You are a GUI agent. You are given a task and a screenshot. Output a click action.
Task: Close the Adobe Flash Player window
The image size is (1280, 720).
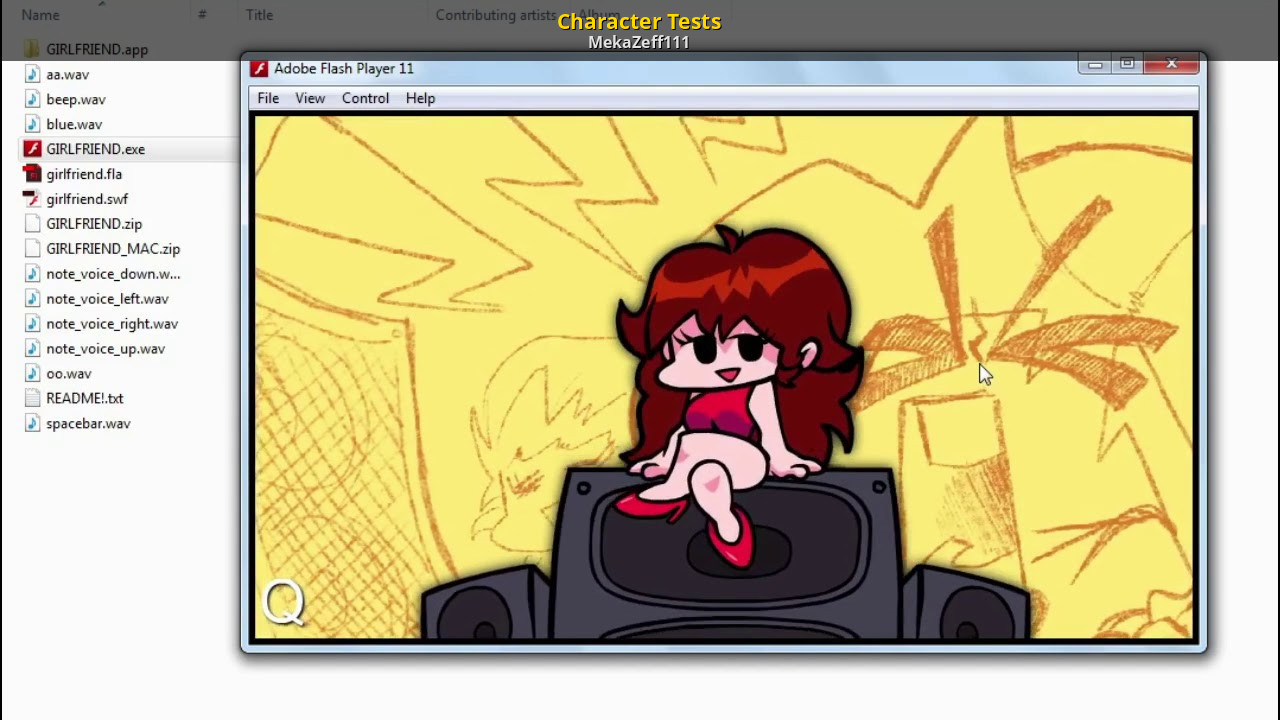(x=1171, y=65)
